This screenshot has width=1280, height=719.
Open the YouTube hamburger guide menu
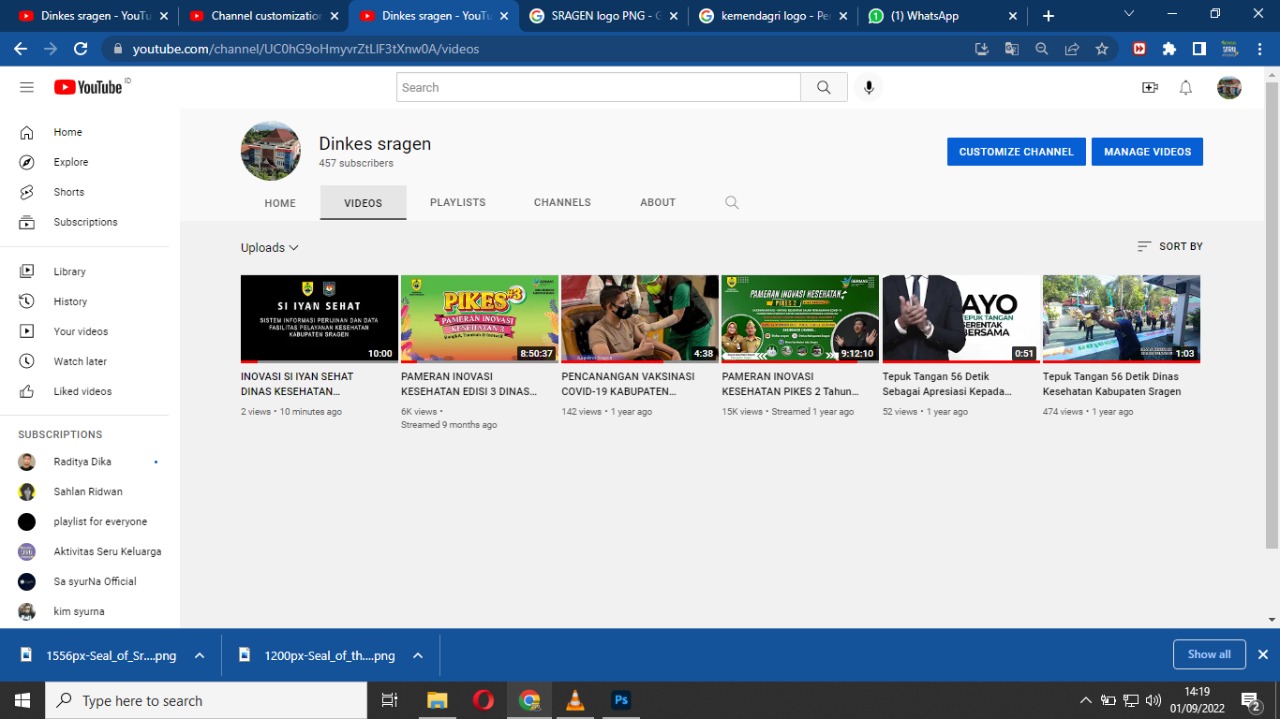tap(27, 87)
